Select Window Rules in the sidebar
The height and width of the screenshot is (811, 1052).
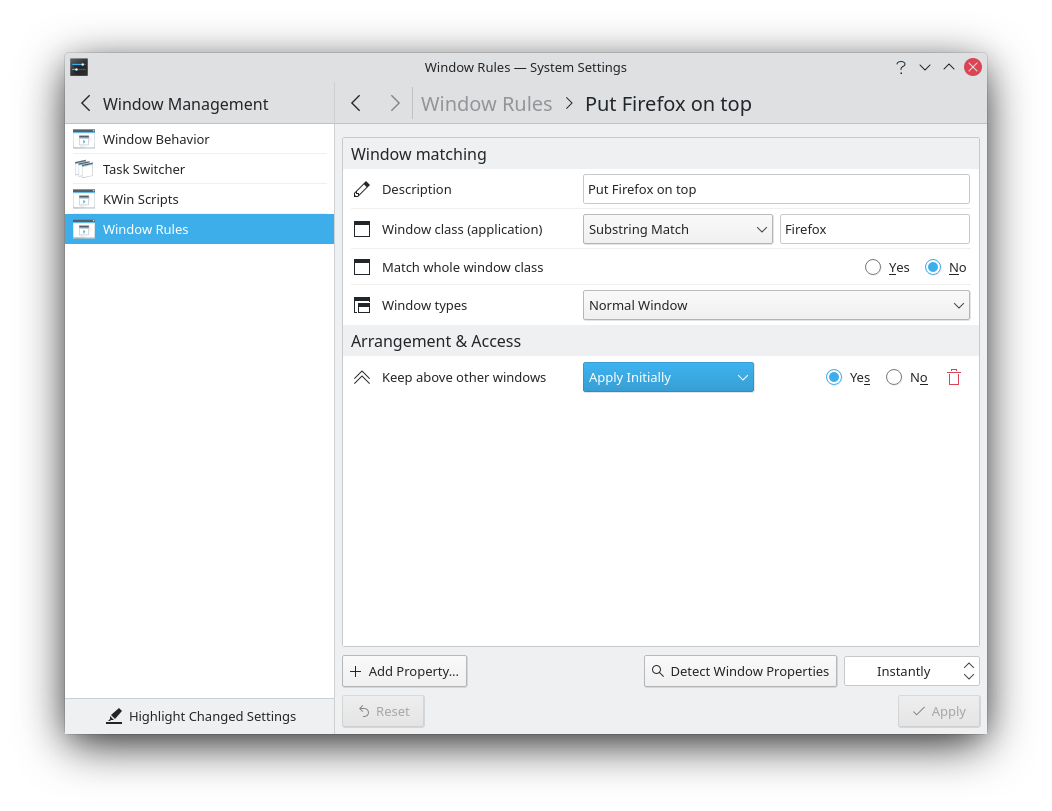pos(199,229)
